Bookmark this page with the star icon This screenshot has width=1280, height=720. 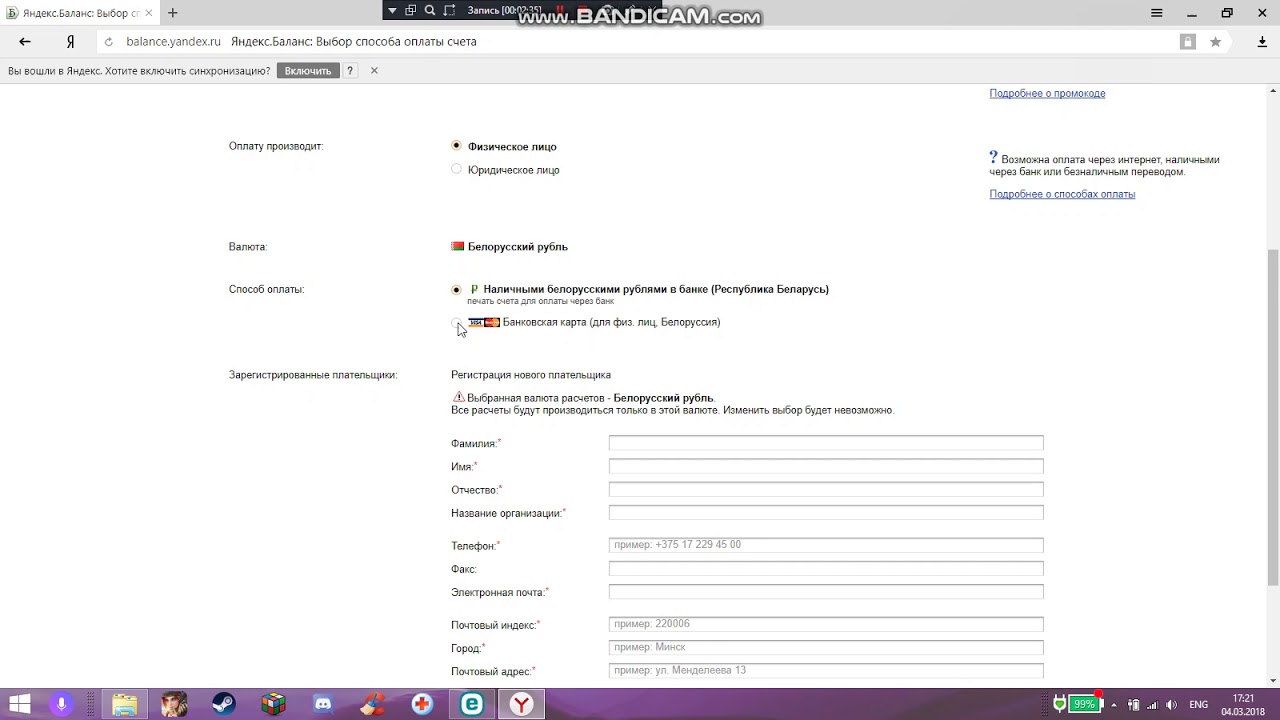[1215, 42]
